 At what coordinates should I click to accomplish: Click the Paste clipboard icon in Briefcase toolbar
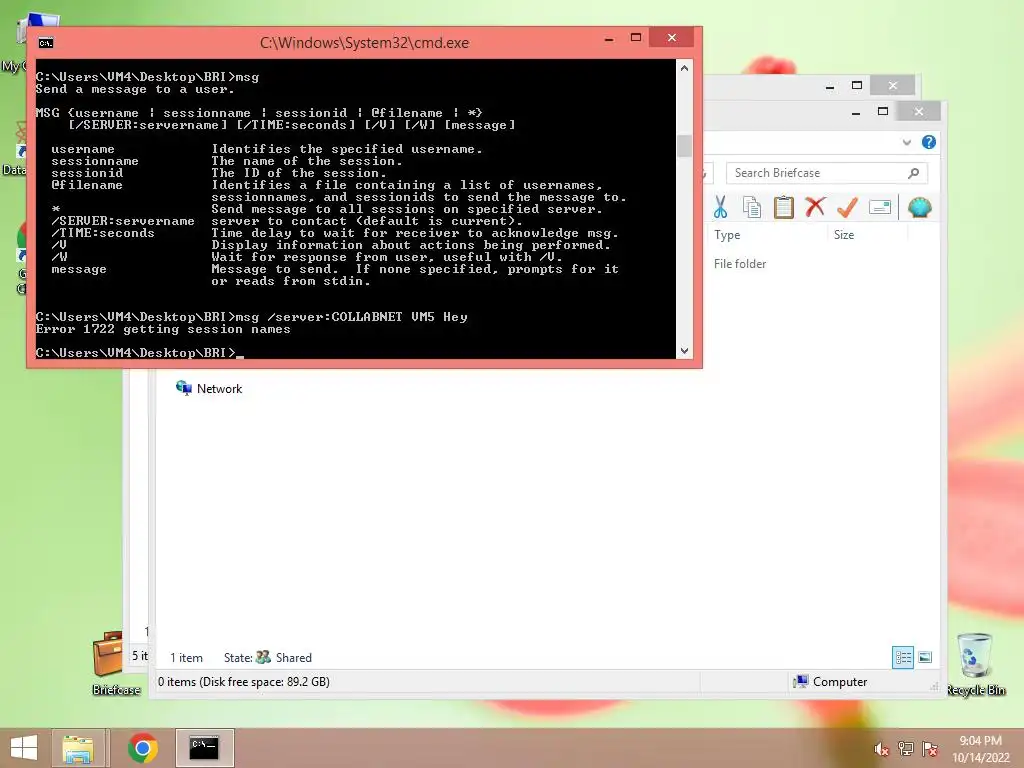point(784,208)
